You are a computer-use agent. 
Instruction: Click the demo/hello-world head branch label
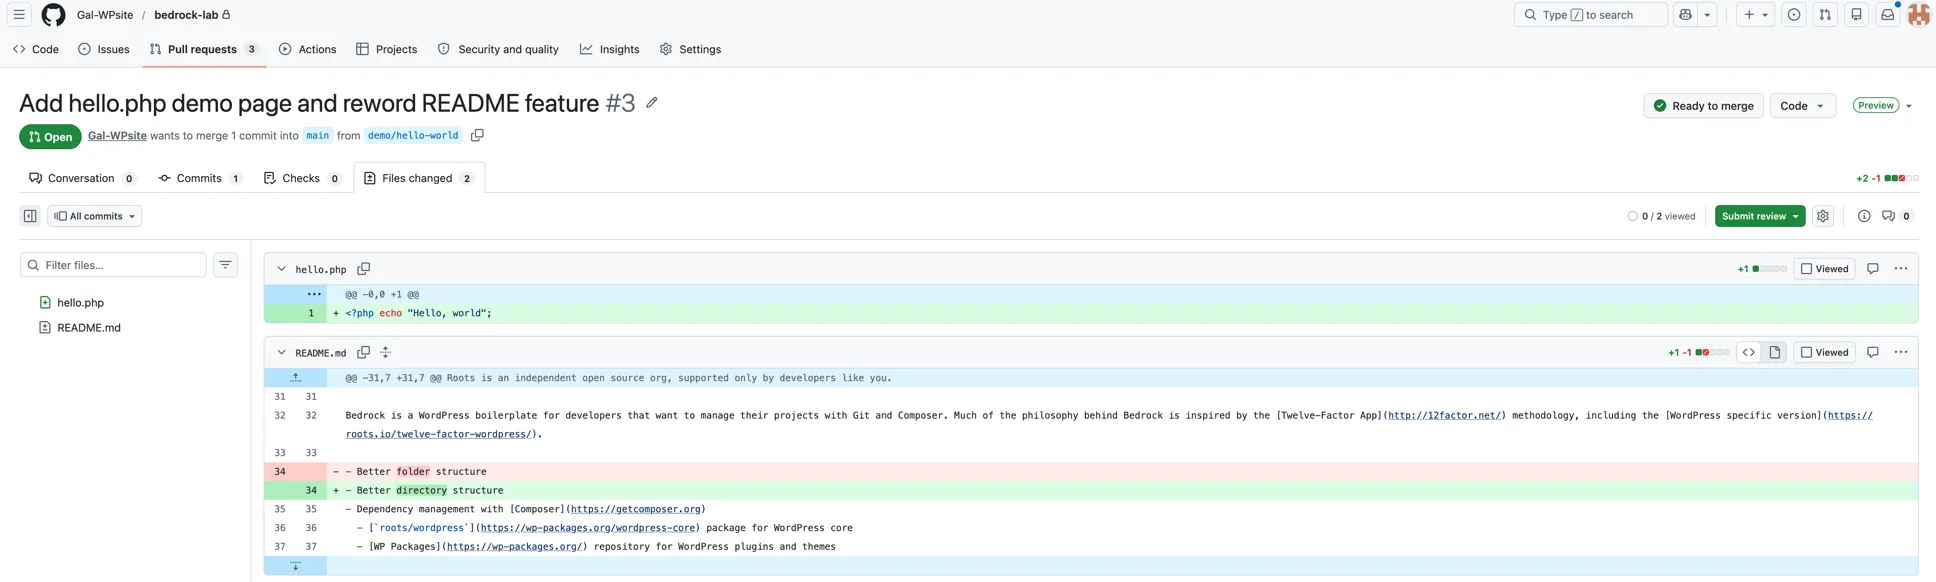pos(413,136)
